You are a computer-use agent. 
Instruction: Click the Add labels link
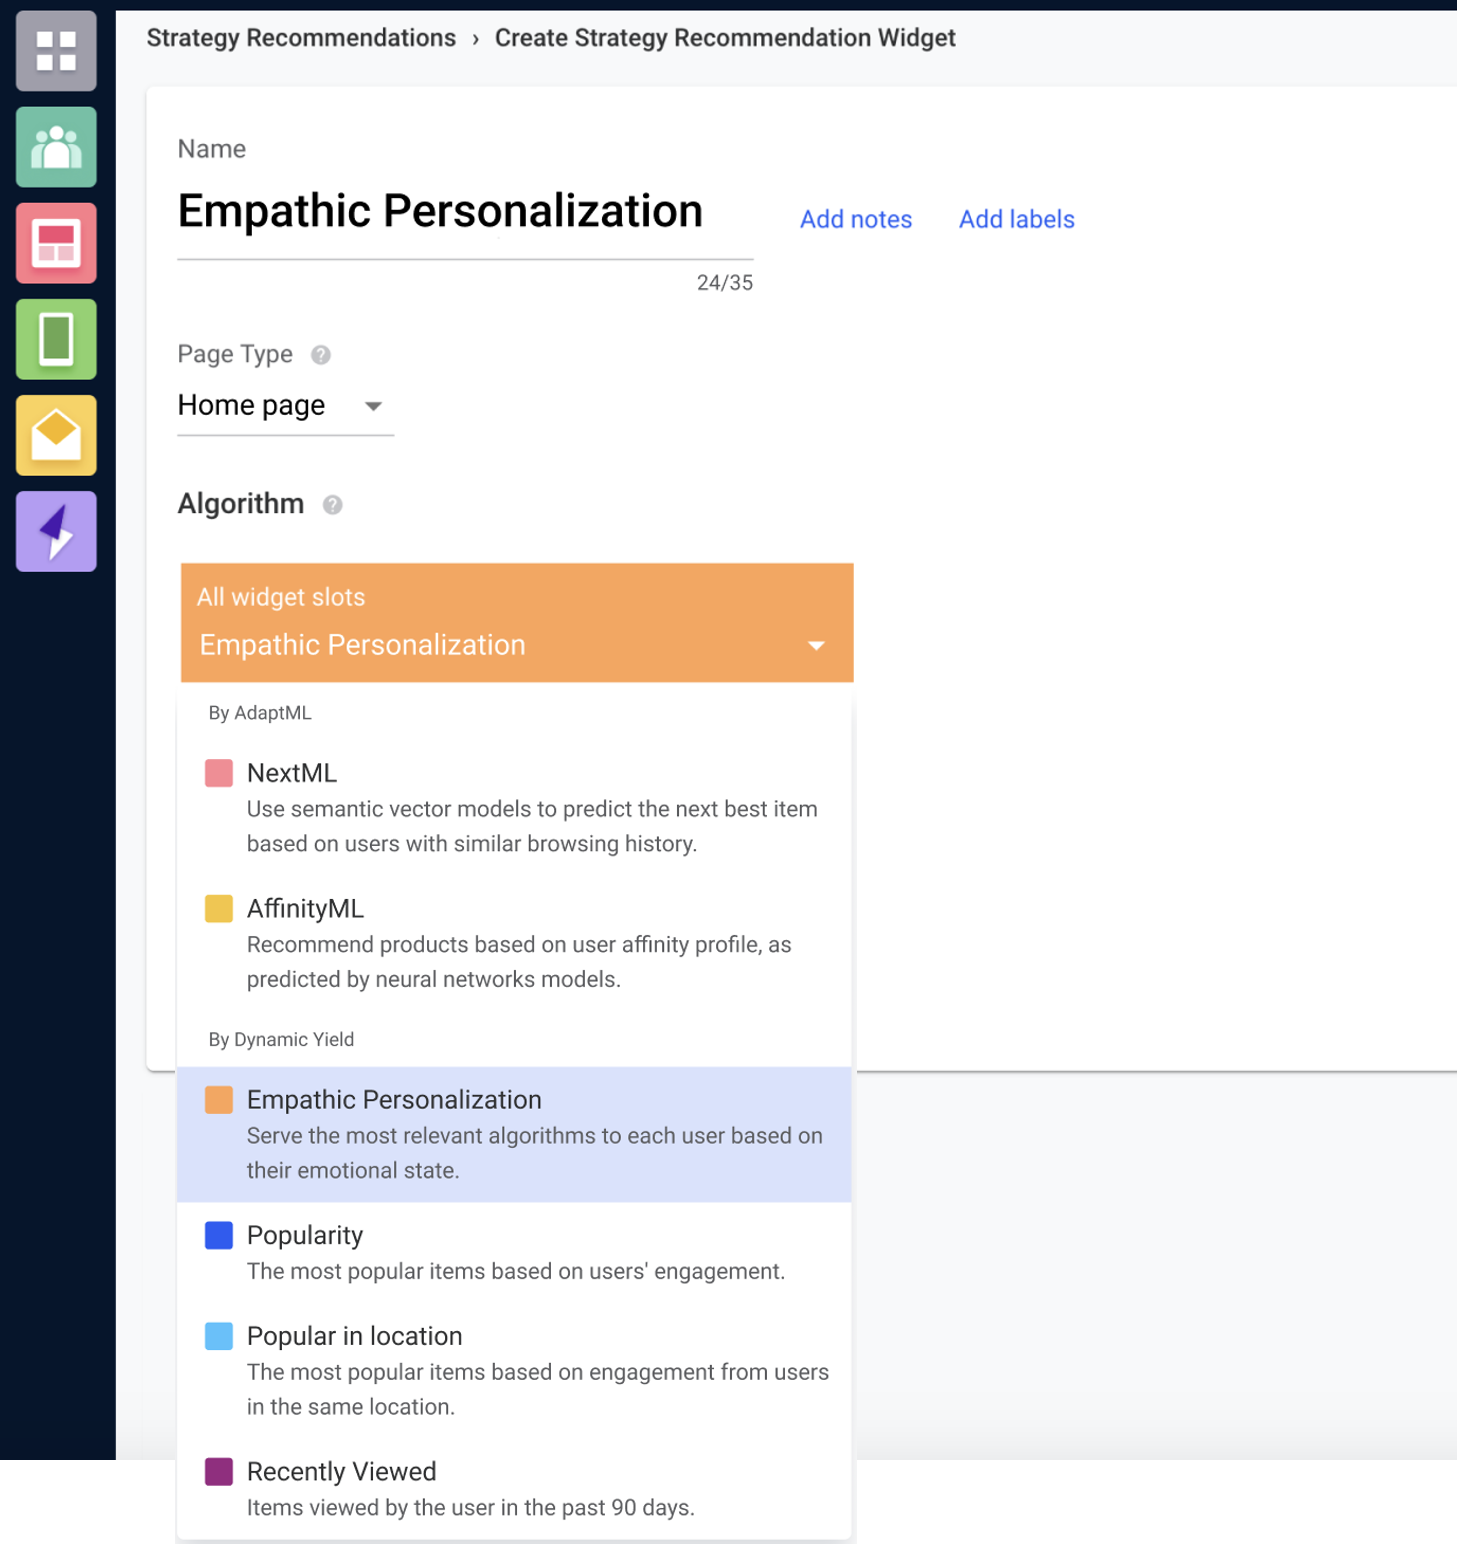point(1017,219)
